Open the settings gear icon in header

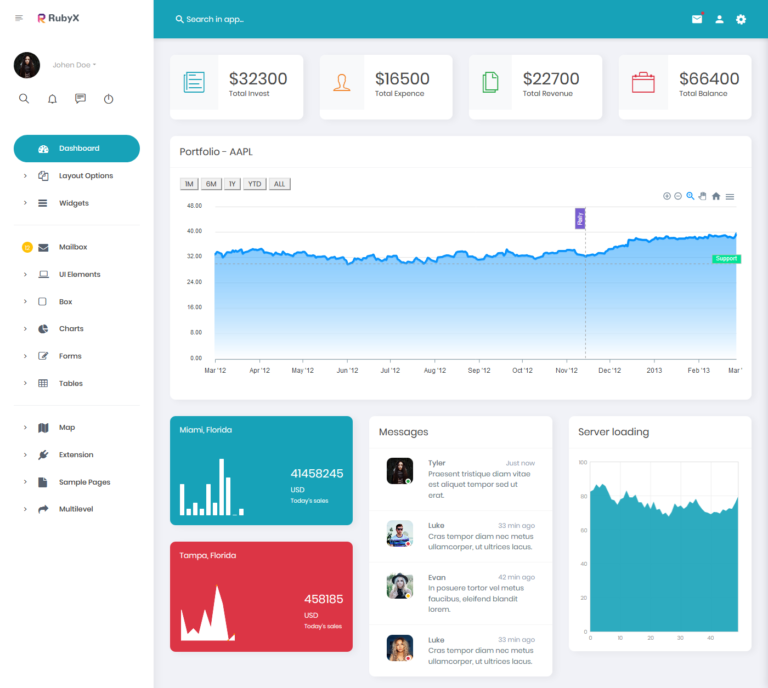741,19
